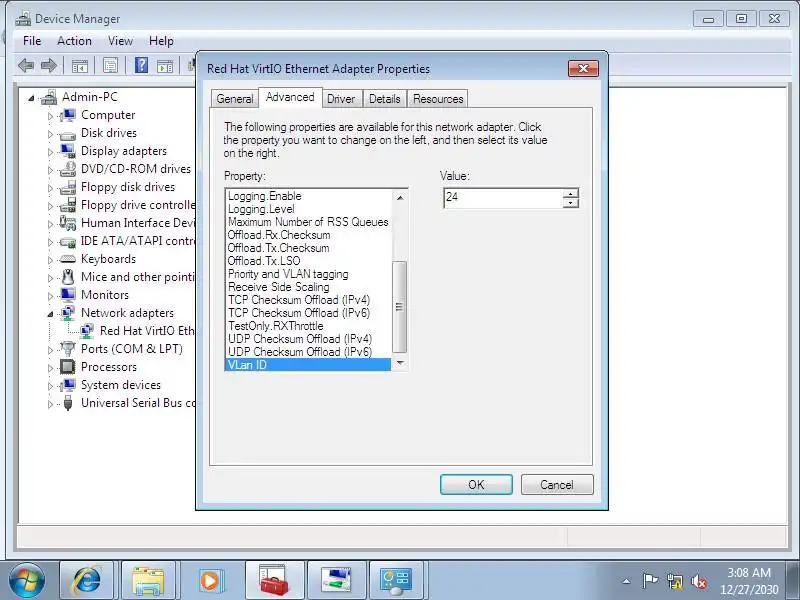Select the Display adapters category icon

click(x=67, y=151)
